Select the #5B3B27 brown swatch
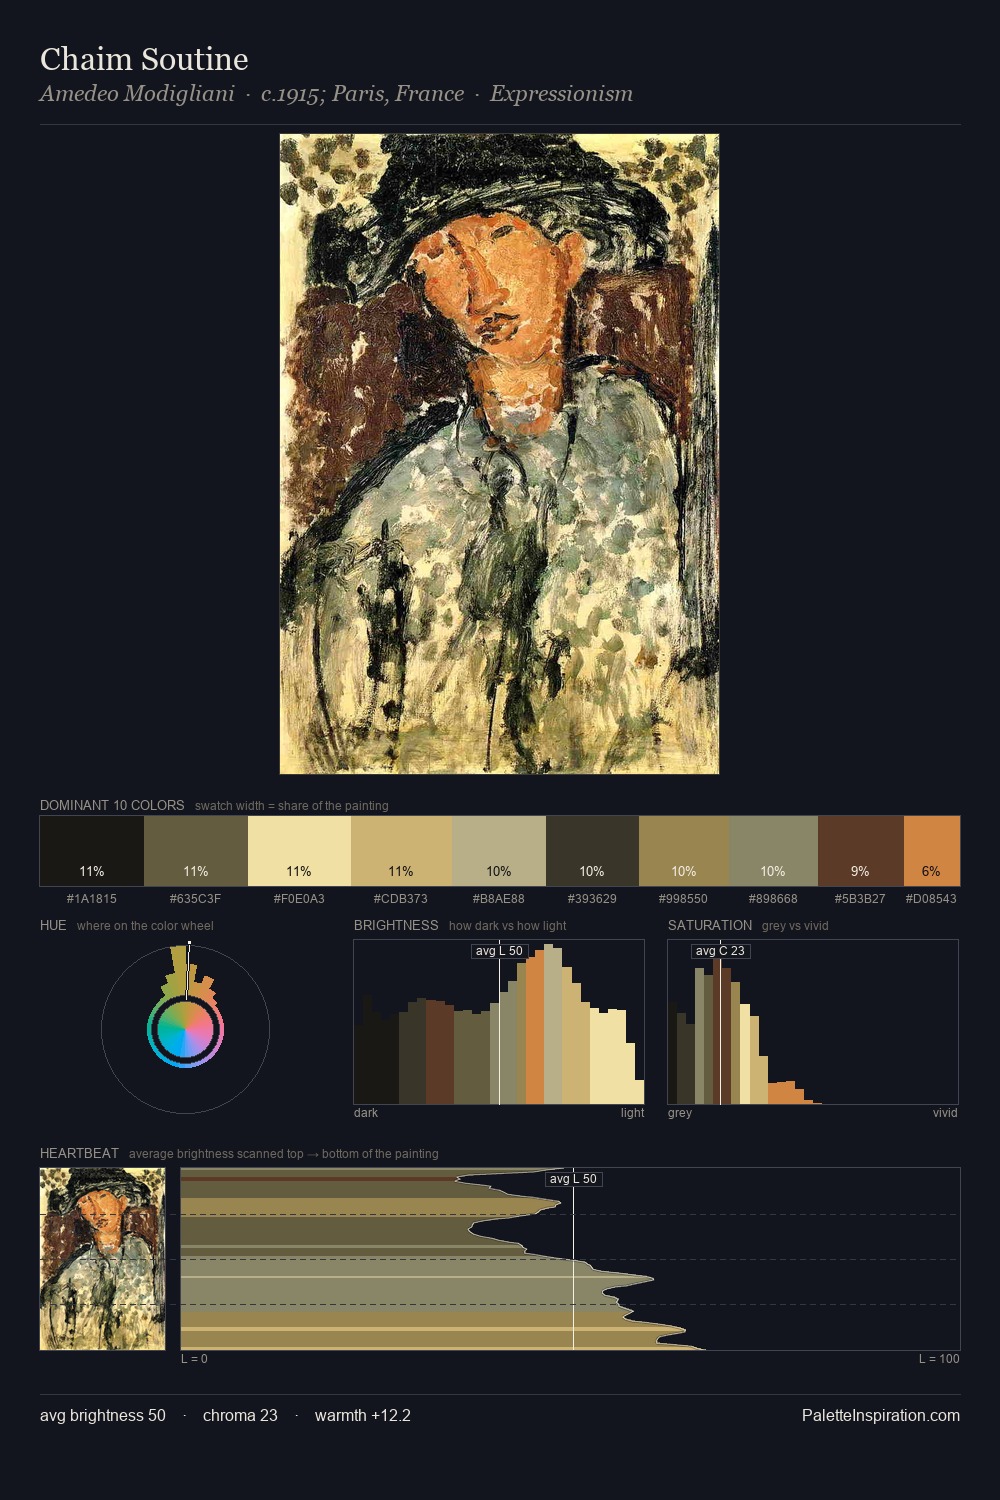Image resolution: width=1000 pixels, height=1500 pixels. coord(861,851)
